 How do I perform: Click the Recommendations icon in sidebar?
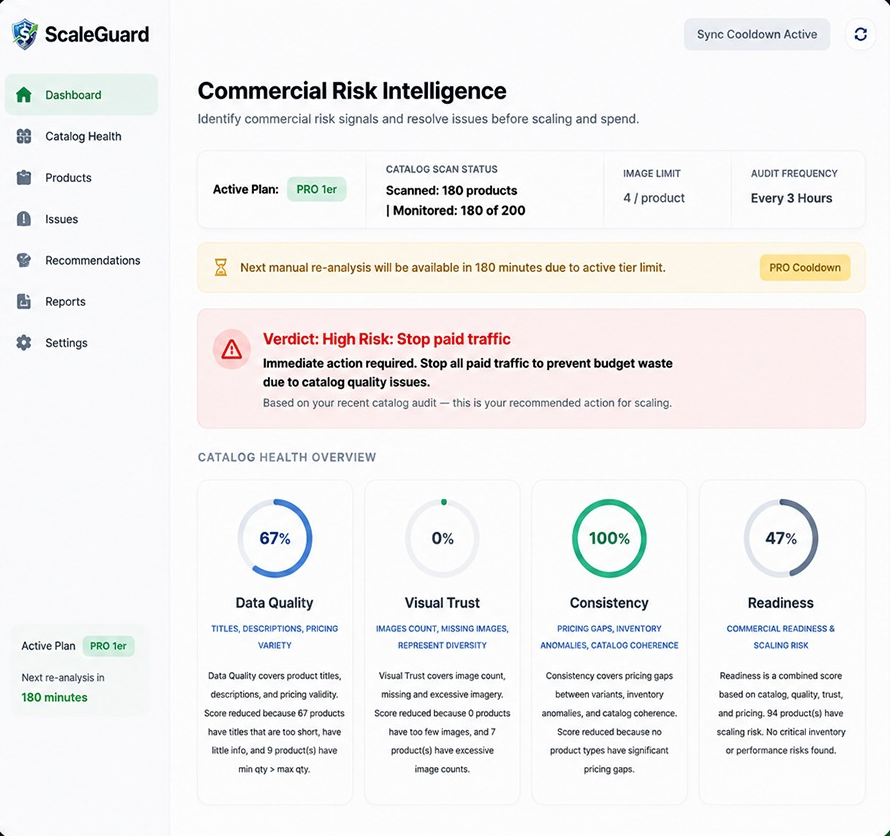(x=24, y=261)
